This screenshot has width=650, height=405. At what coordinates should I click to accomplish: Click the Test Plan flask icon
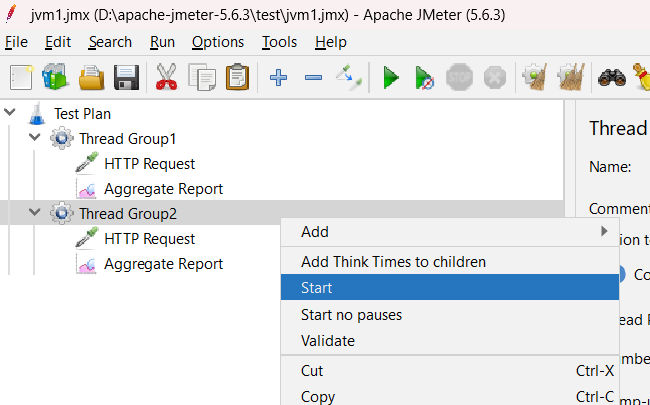tap(37, 114)
